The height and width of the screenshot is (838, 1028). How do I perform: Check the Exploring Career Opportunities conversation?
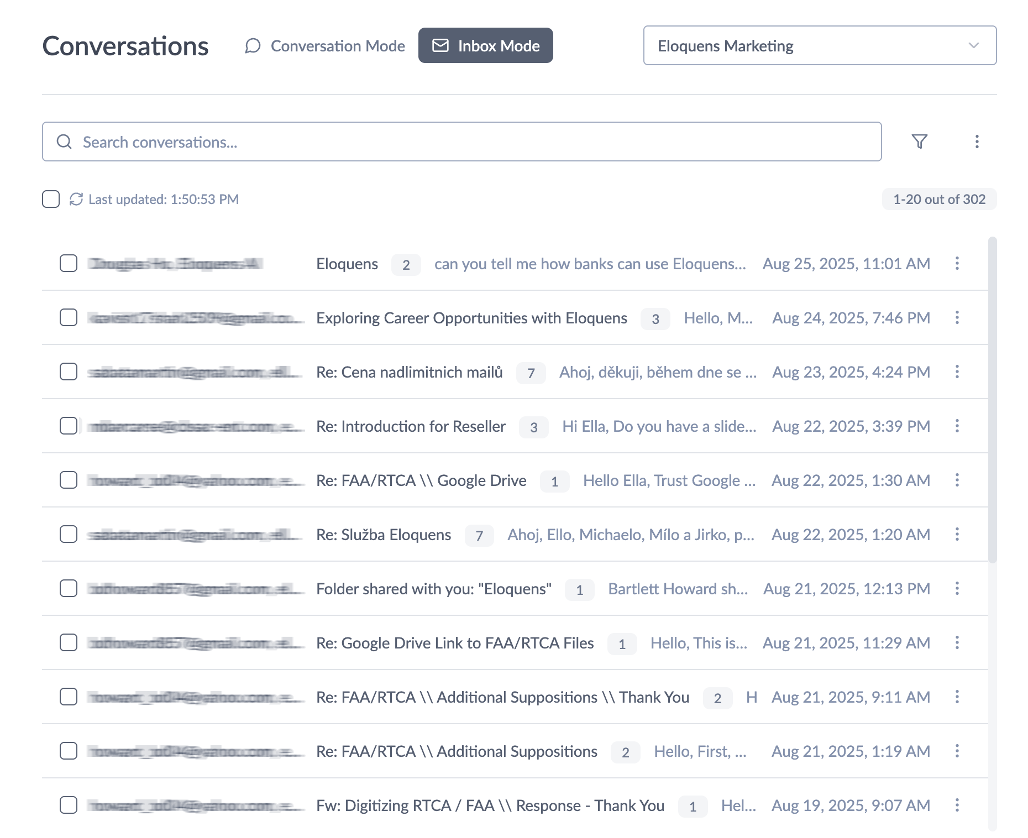[68, 317]
